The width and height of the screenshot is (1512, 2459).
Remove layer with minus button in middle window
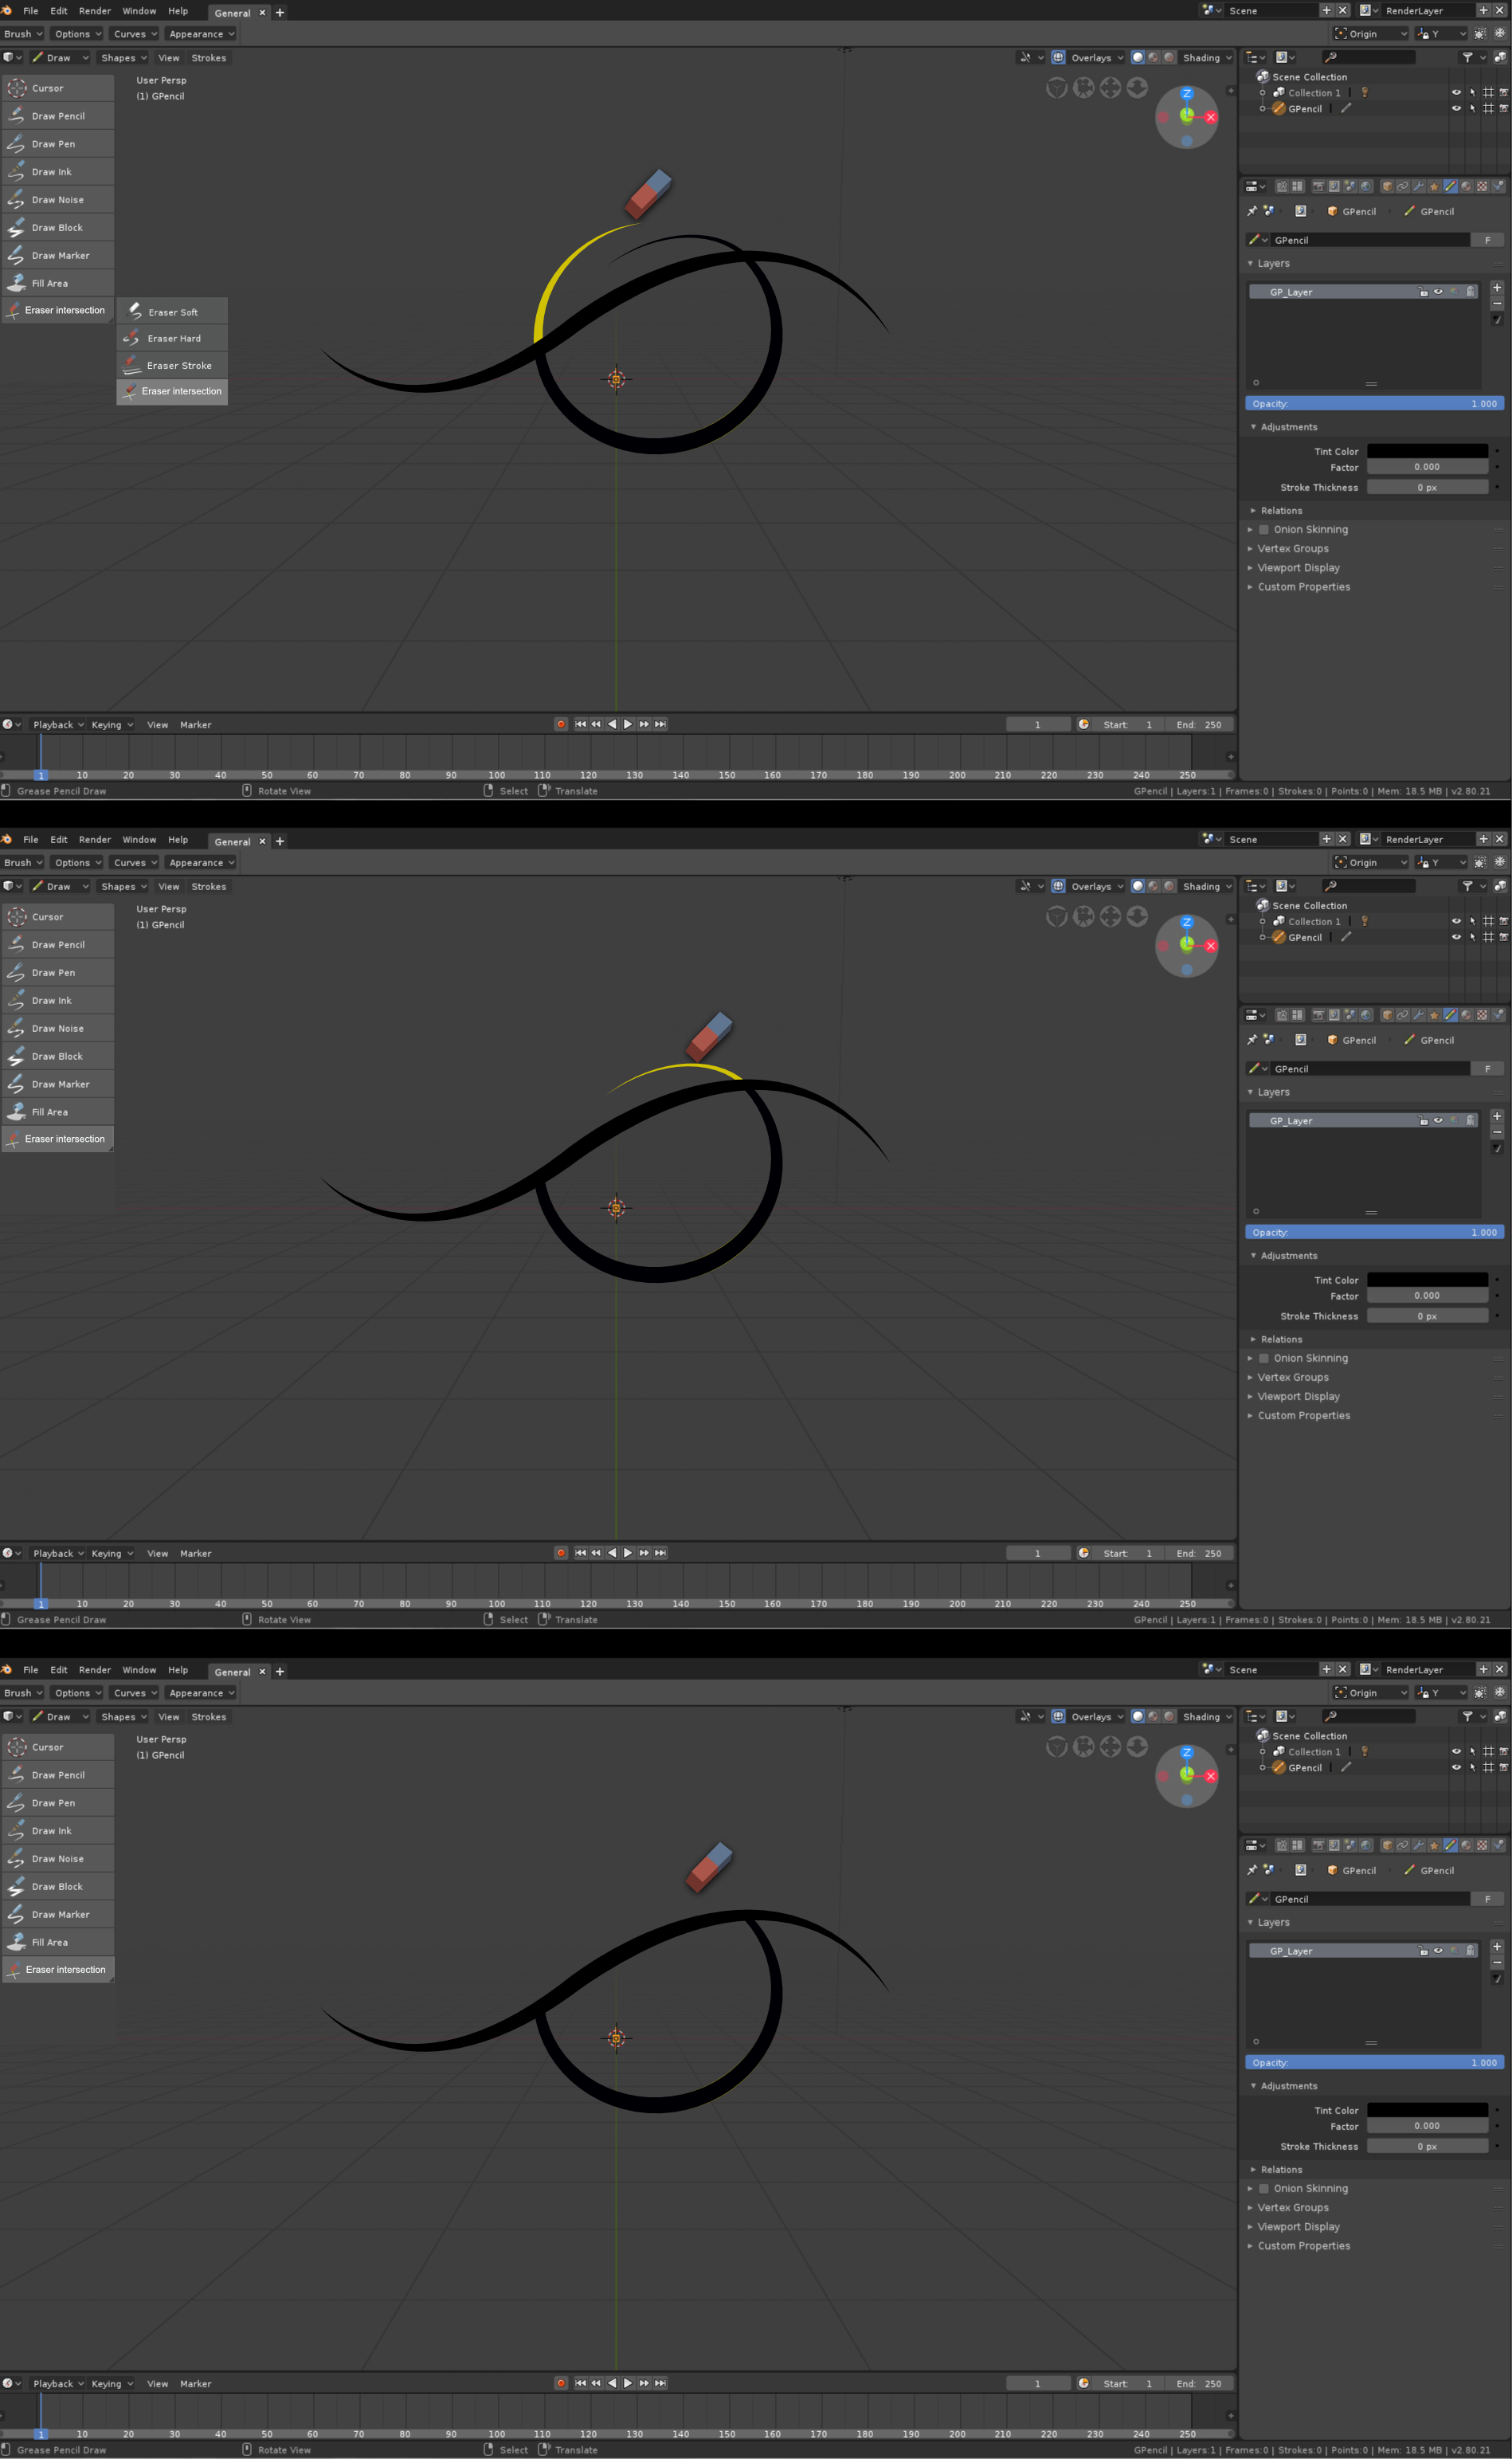click(1497, 1132)
